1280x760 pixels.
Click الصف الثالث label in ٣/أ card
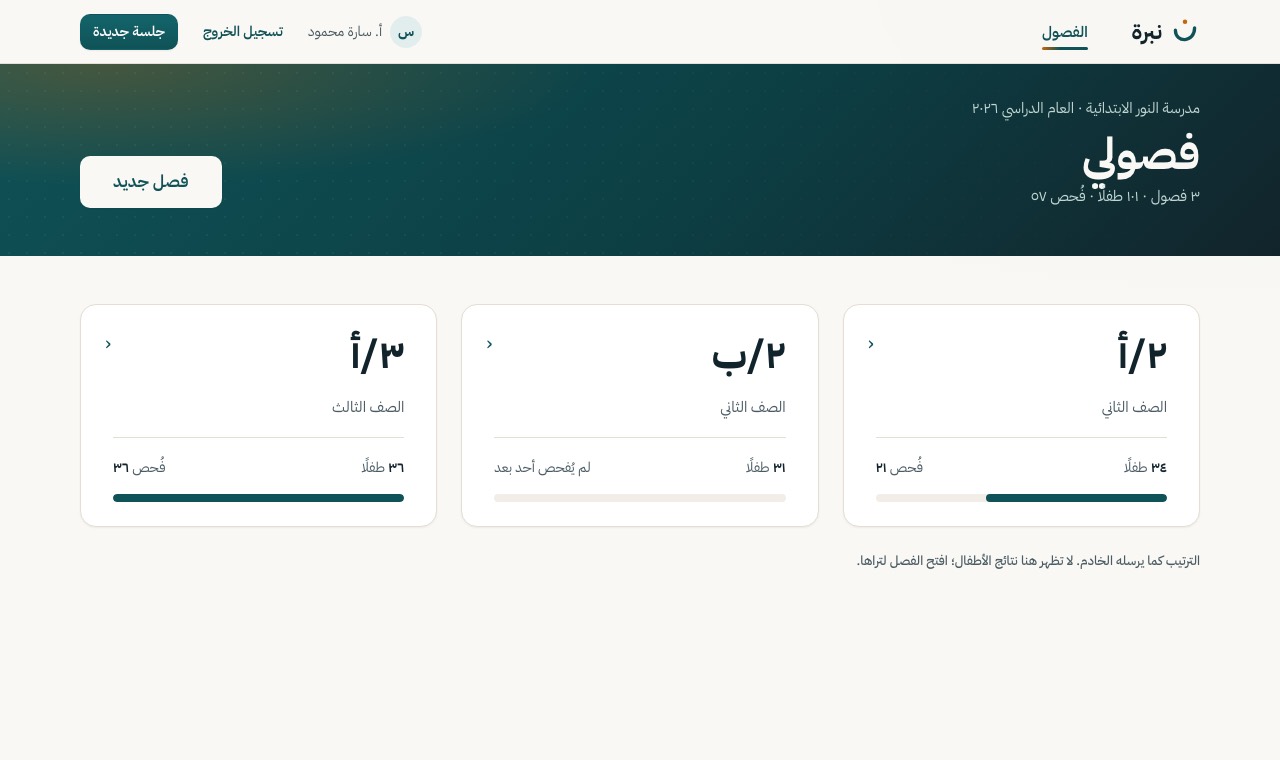(x=368, y=407)
